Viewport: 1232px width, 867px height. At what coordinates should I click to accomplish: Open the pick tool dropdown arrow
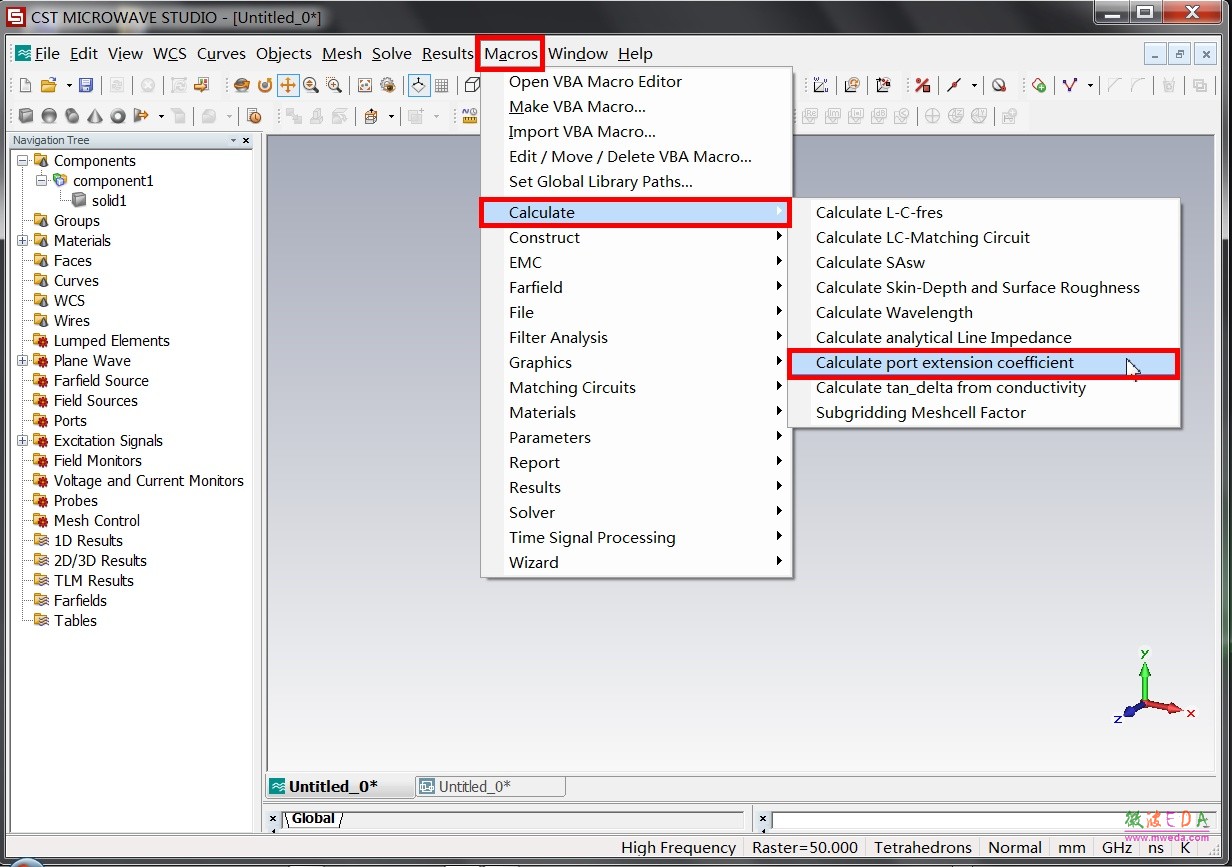[x=974, y=86]
